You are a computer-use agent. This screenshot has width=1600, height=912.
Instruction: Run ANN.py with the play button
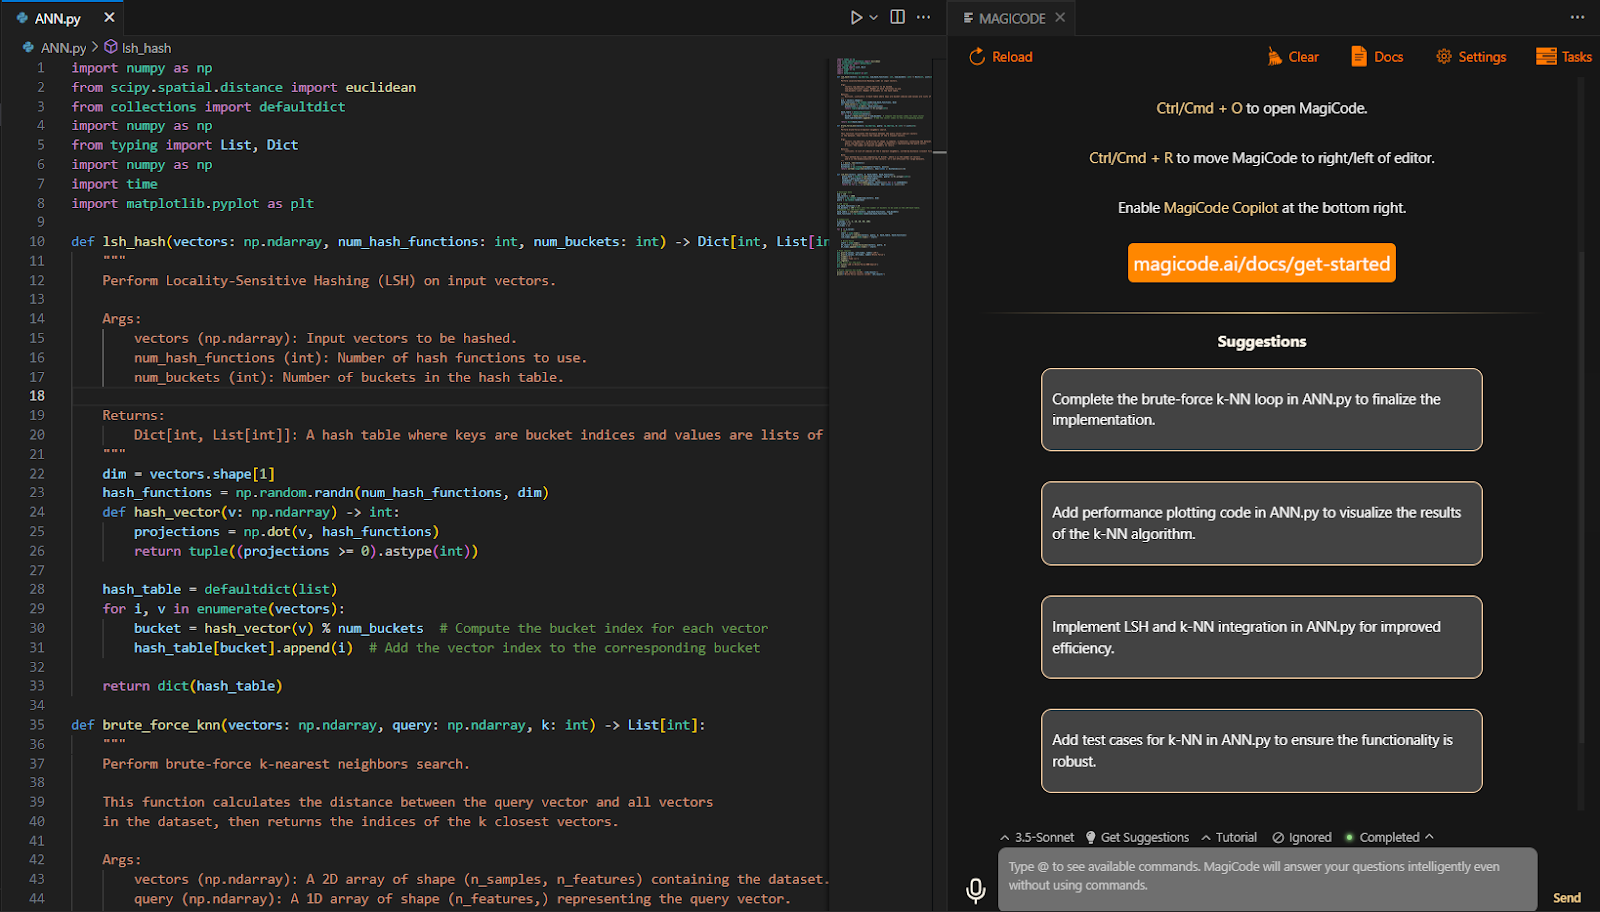click(x=855, y=17)
